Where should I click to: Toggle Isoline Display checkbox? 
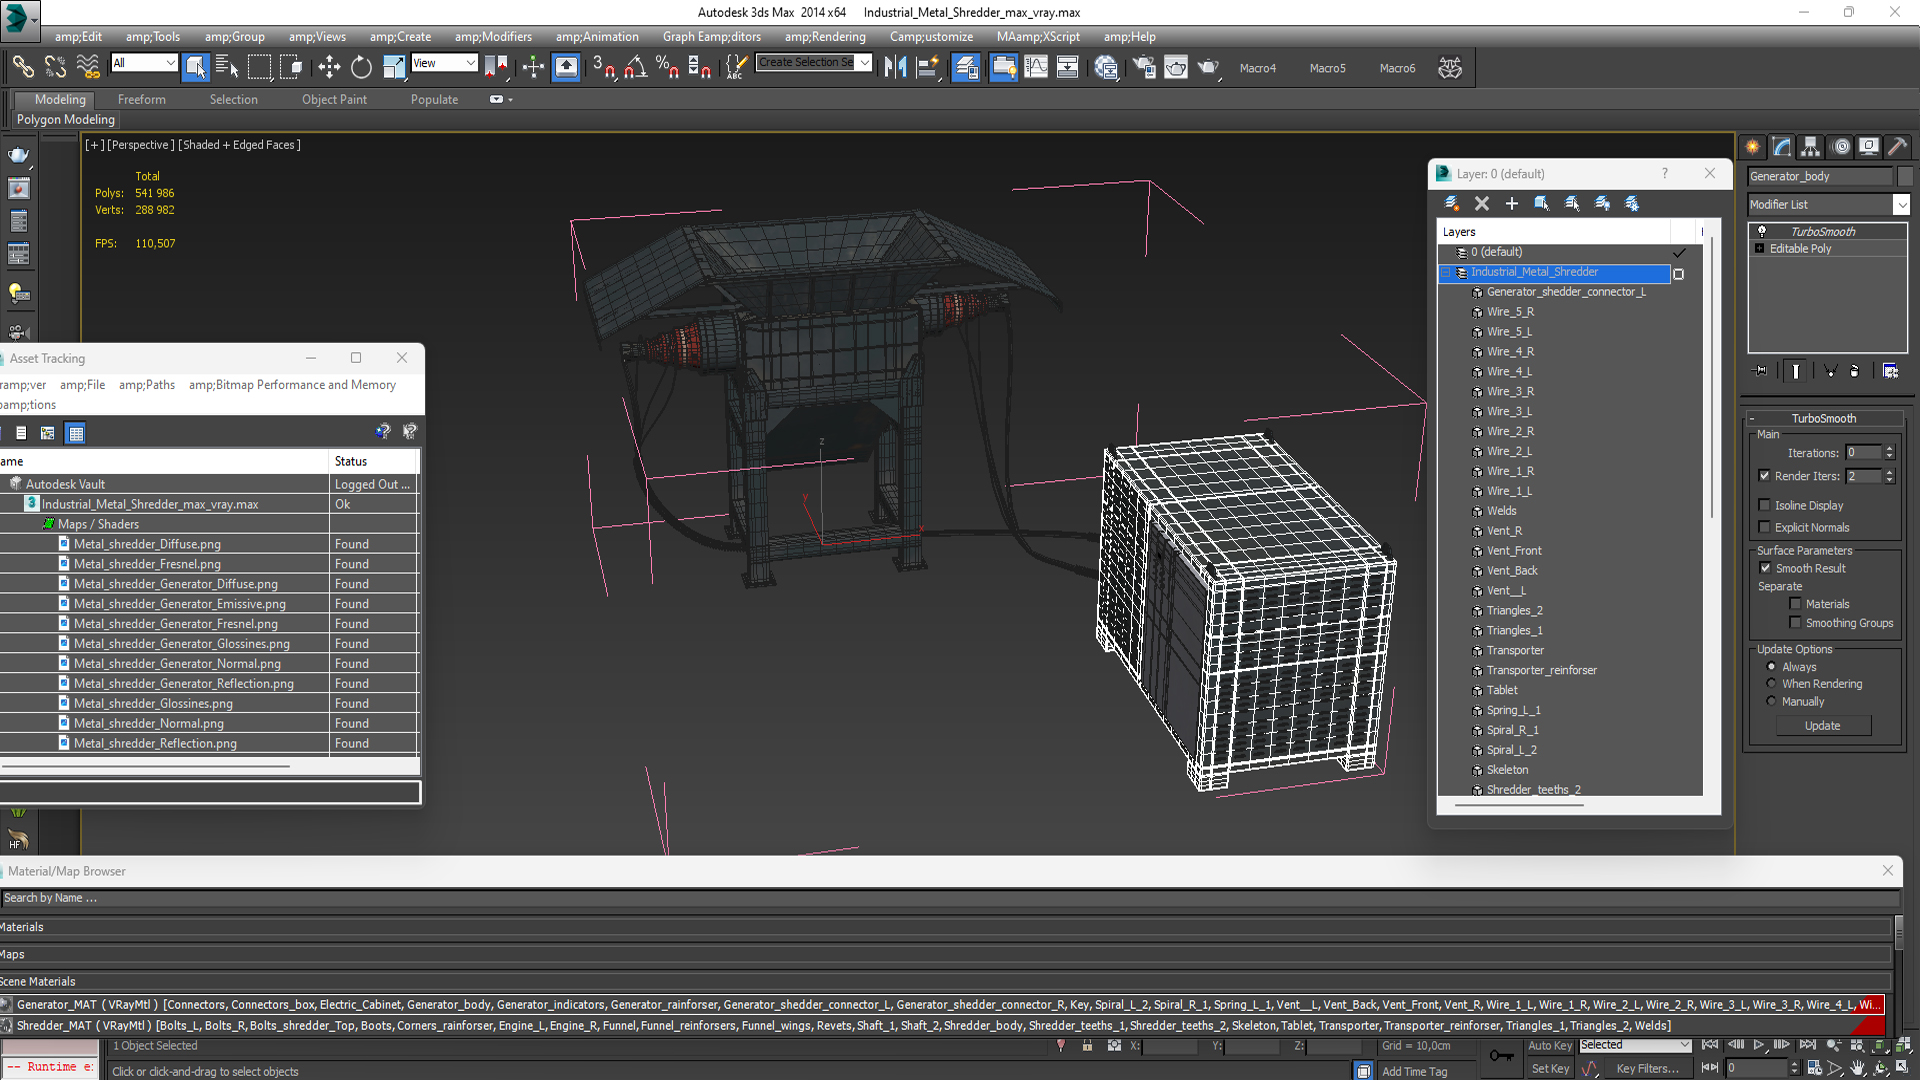coord(1764,505)
